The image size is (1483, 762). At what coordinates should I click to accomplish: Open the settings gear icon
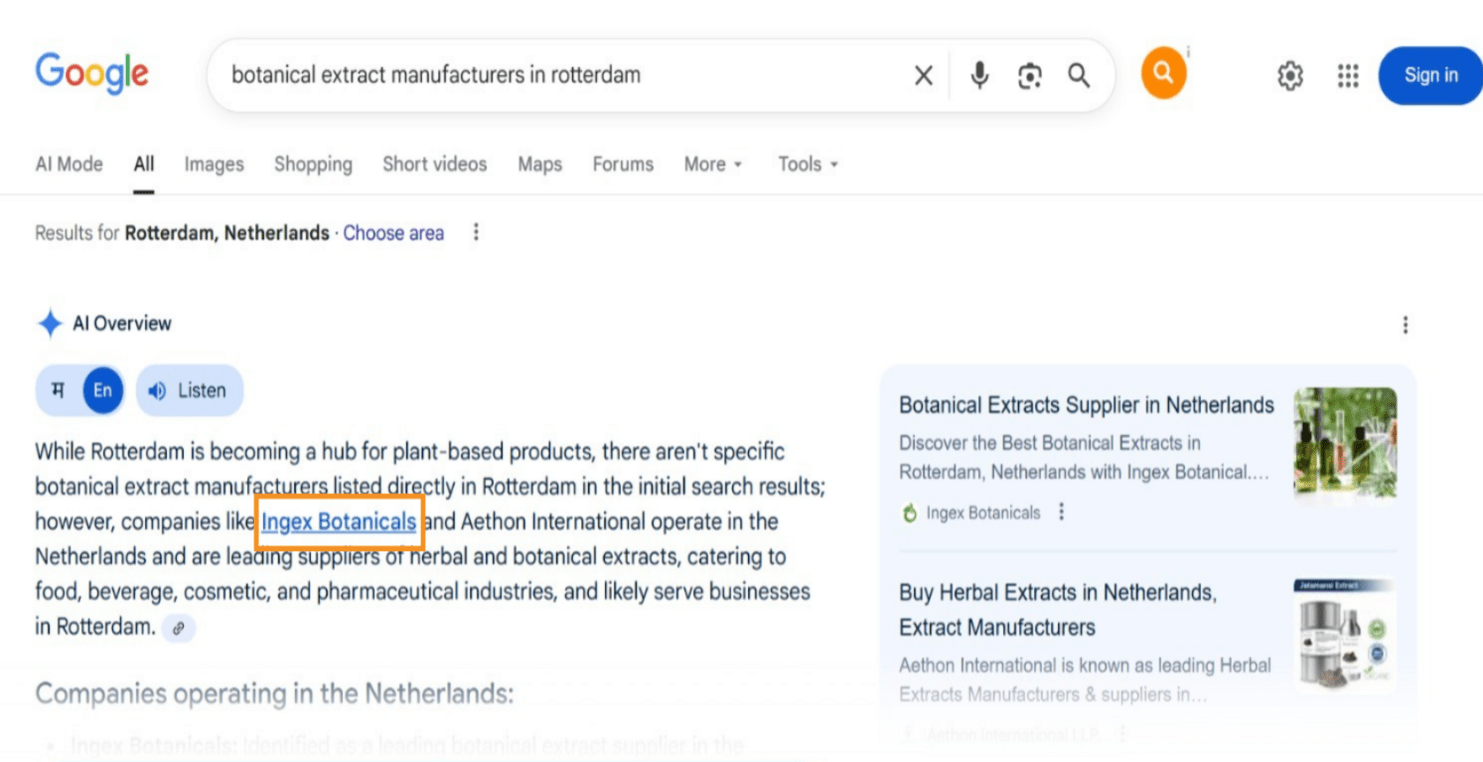pos(1290,75)
